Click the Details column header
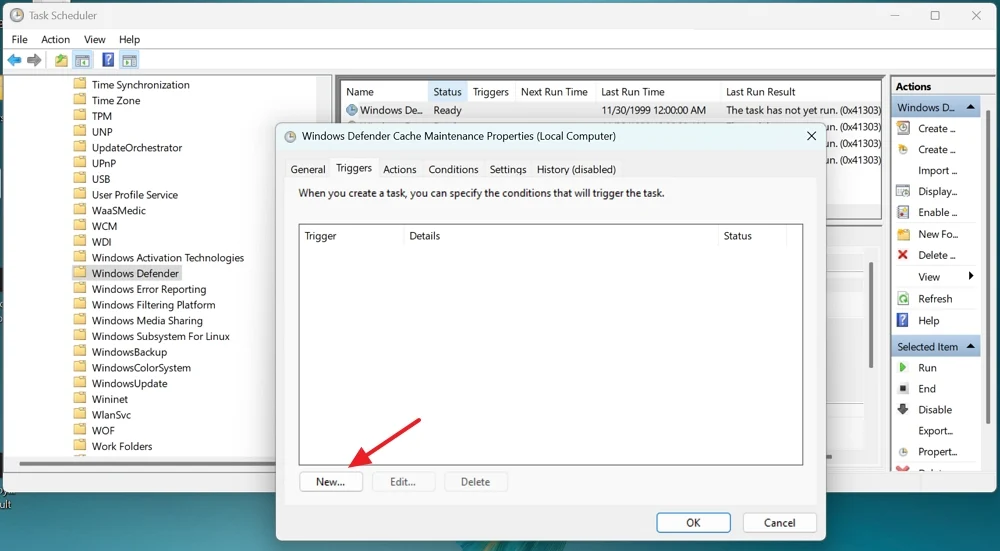Image resolution: width=1000 pixels, height=551 pixels. coord(561,236)
